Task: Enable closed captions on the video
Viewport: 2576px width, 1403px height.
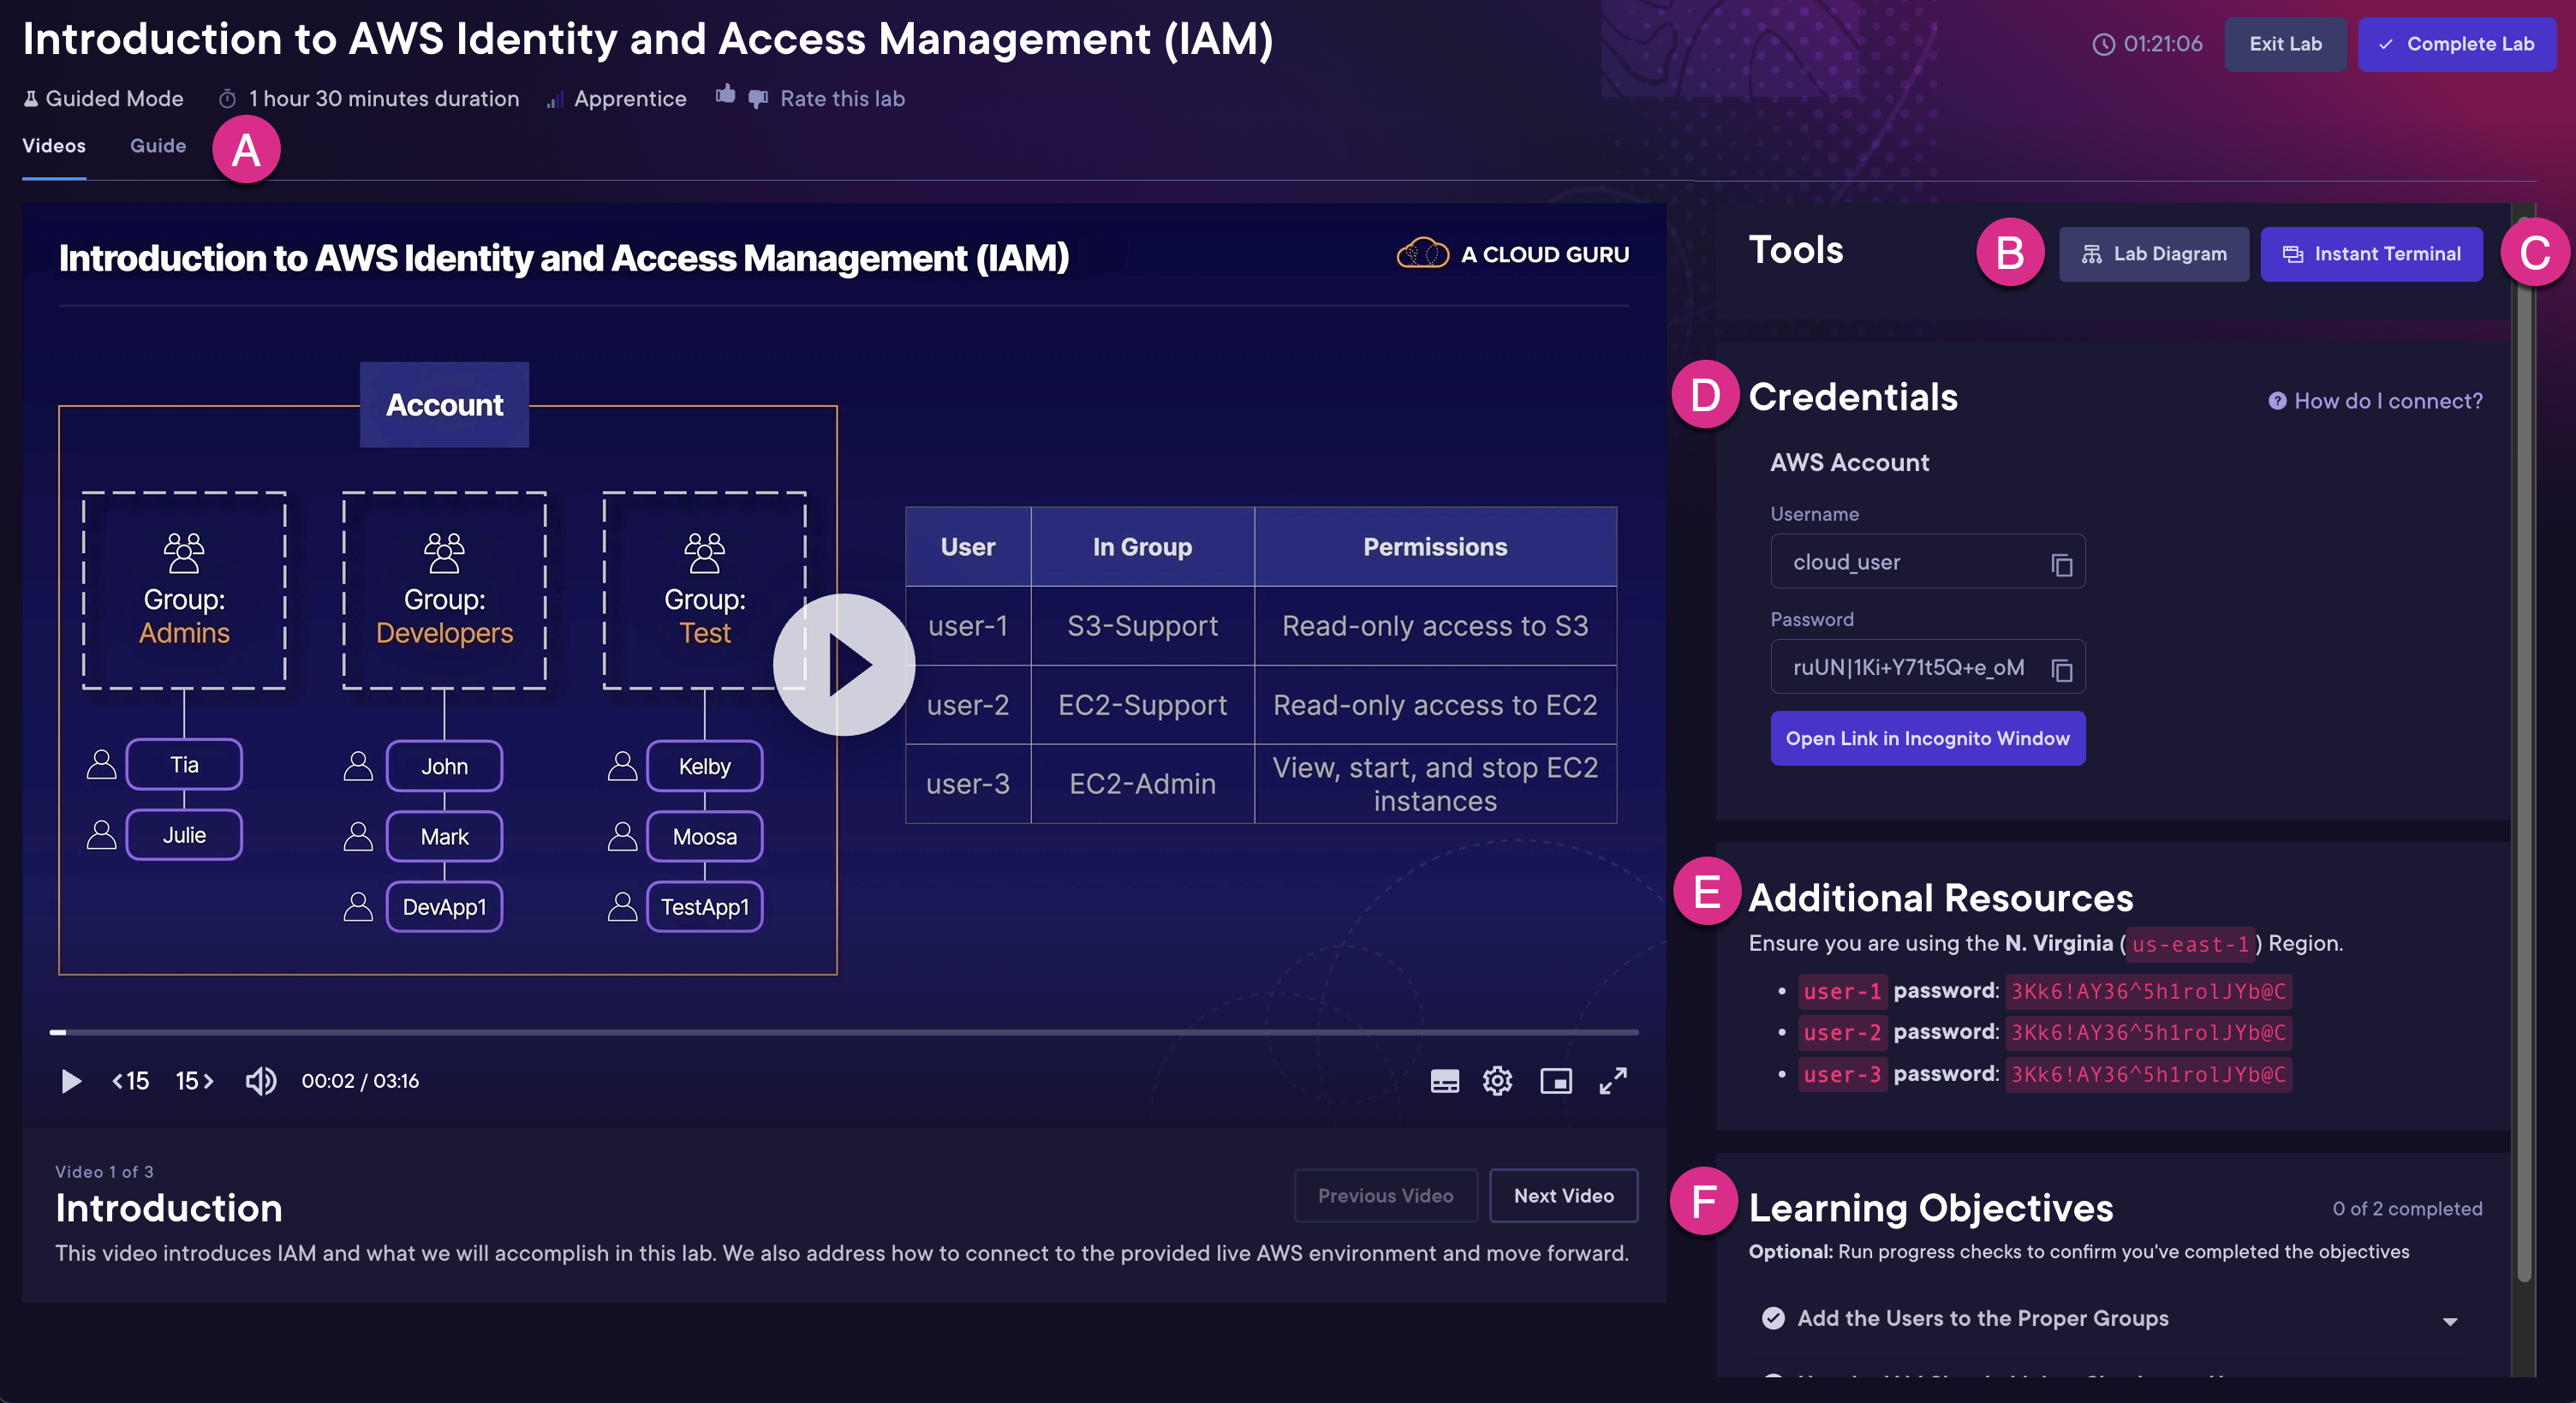Action: (1444, 1081)
